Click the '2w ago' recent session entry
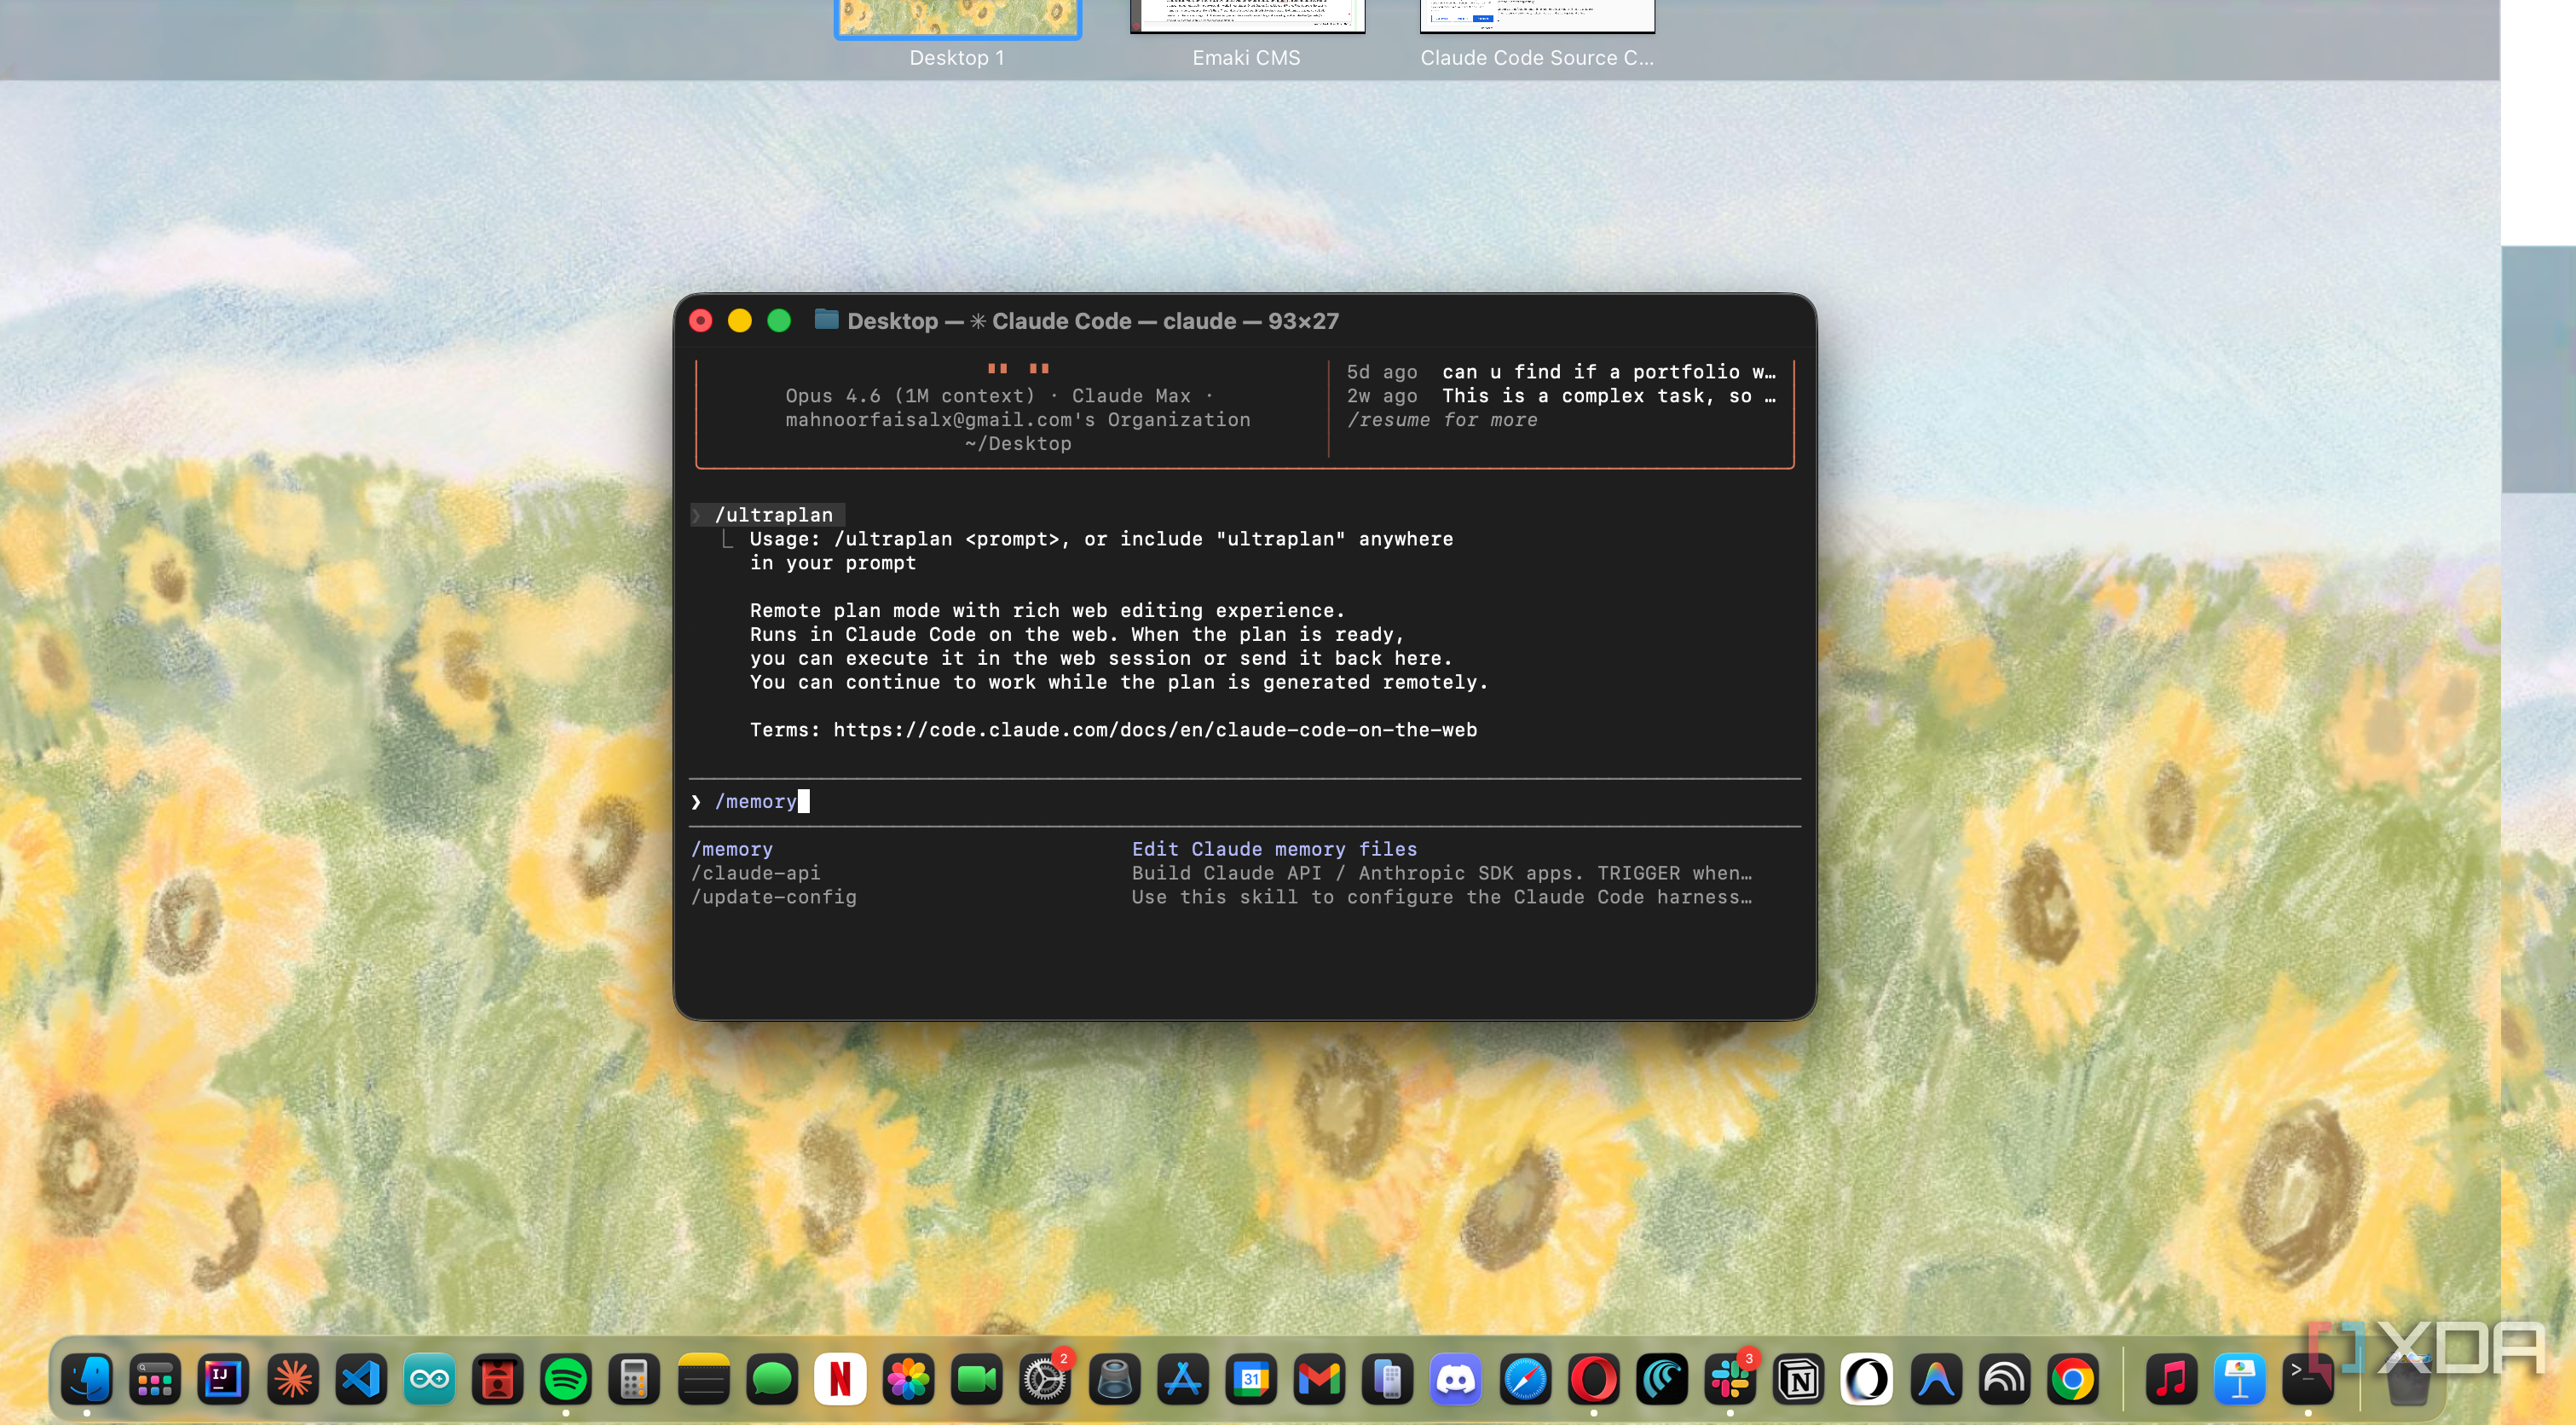2576x1425 pixels. pos(1561,396)
